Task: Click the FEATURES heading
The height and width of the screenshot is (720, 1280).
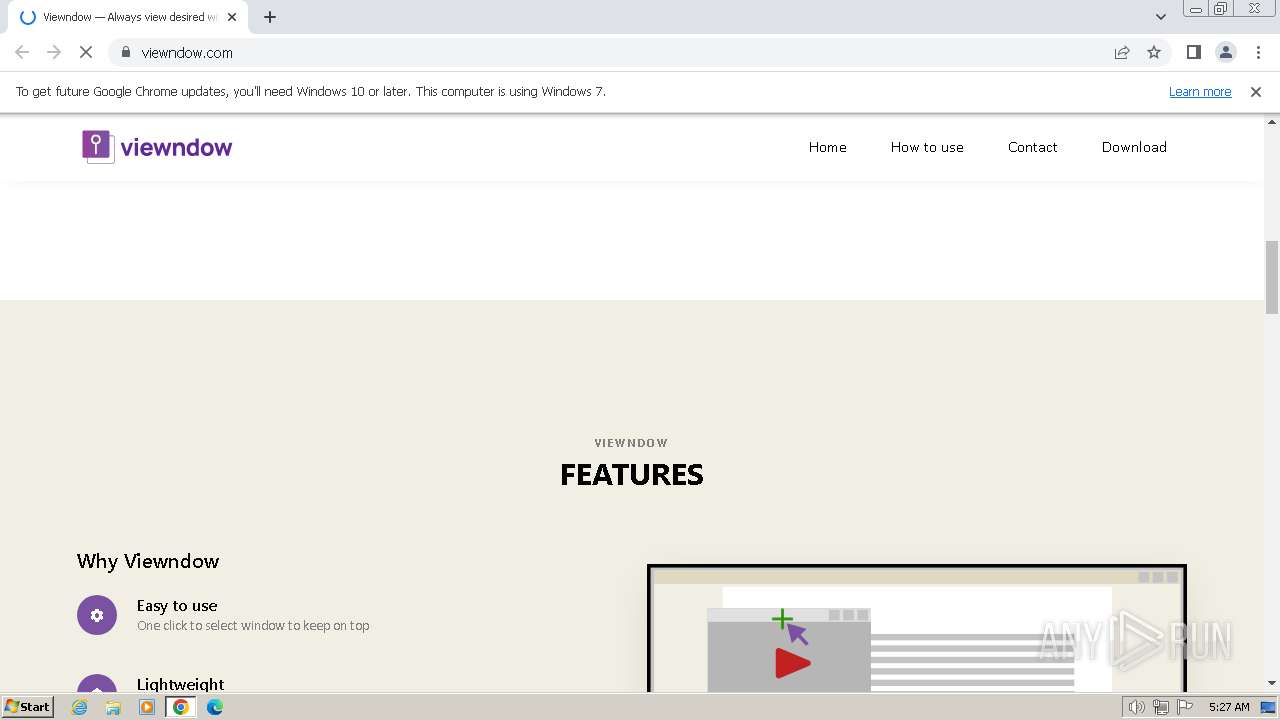Action: pos(632,474)
